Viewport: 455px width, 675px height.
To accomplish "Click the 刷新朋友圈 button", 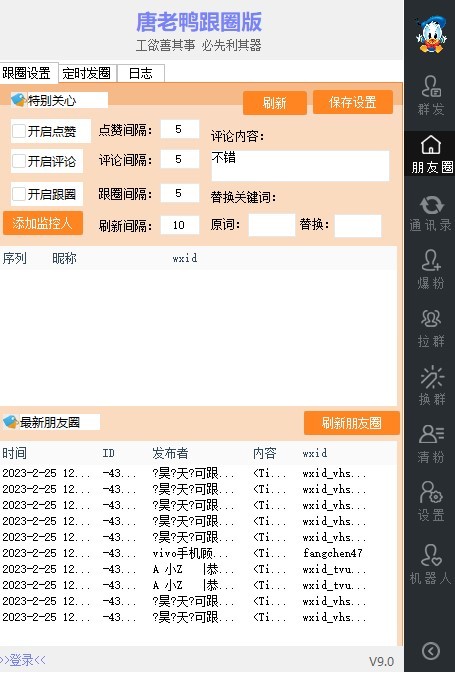I will tap(351, 423).
